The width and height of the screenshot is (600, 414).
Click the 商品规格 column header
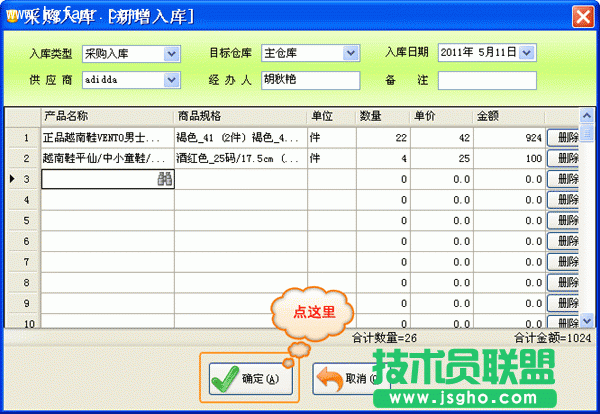[241, 116]
